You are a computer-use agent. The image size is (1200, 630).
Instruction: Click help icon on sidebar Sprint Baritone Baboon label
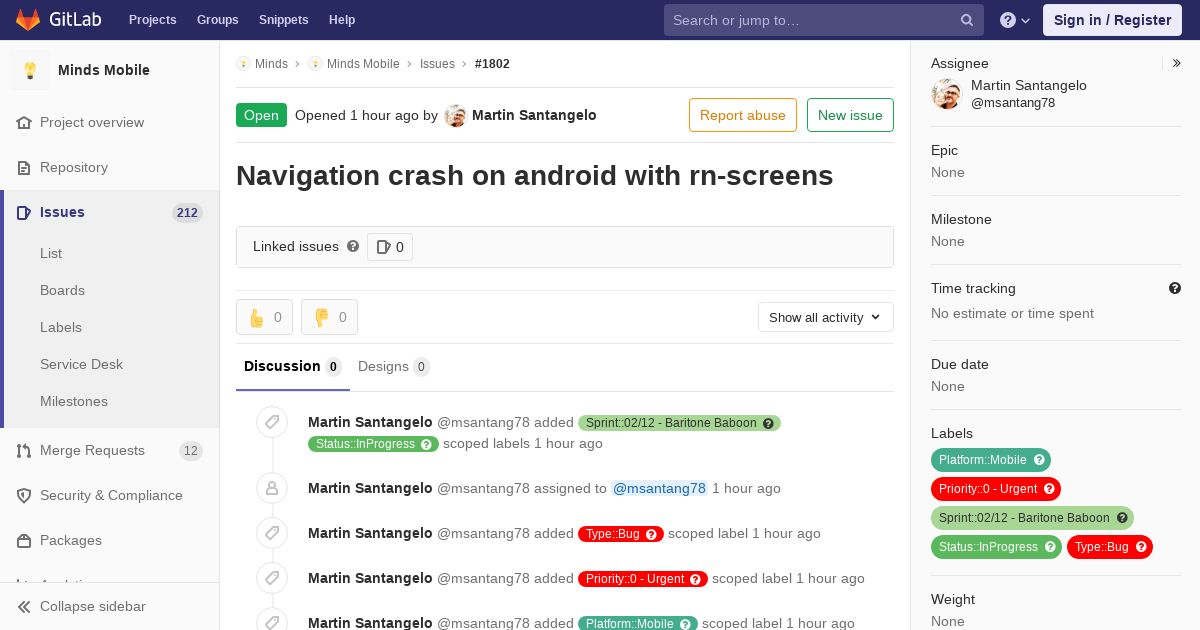pyautogui.click(x=1122, y=518)
